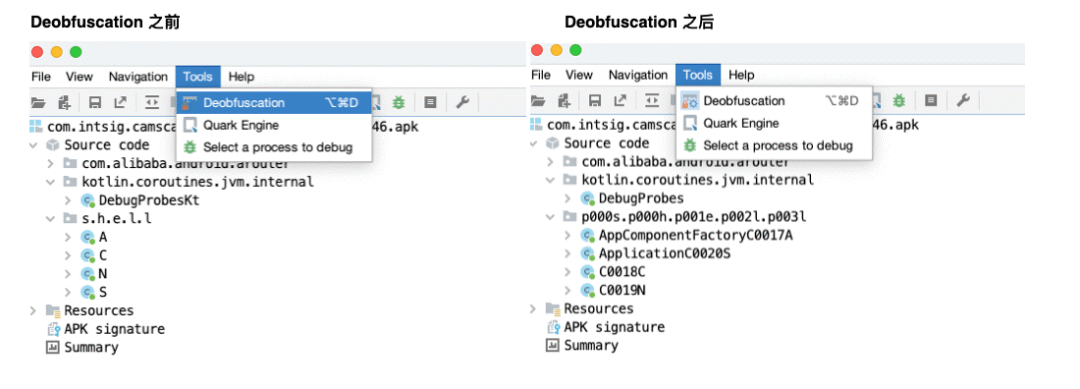This screenshot has width=1080, height=389.
Task: Click Export icon in left '之前' window
Action: tap(121, 103)
